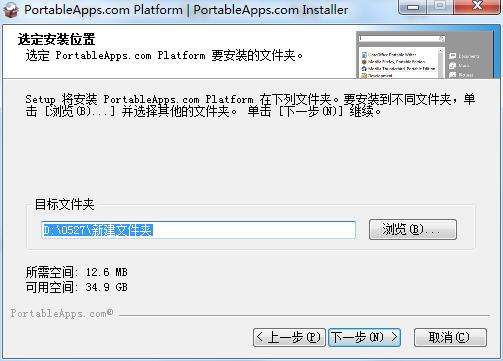Close the PortableApps.com Installer window
This screenshot has height=361, width=503.
tap(477, 7)
